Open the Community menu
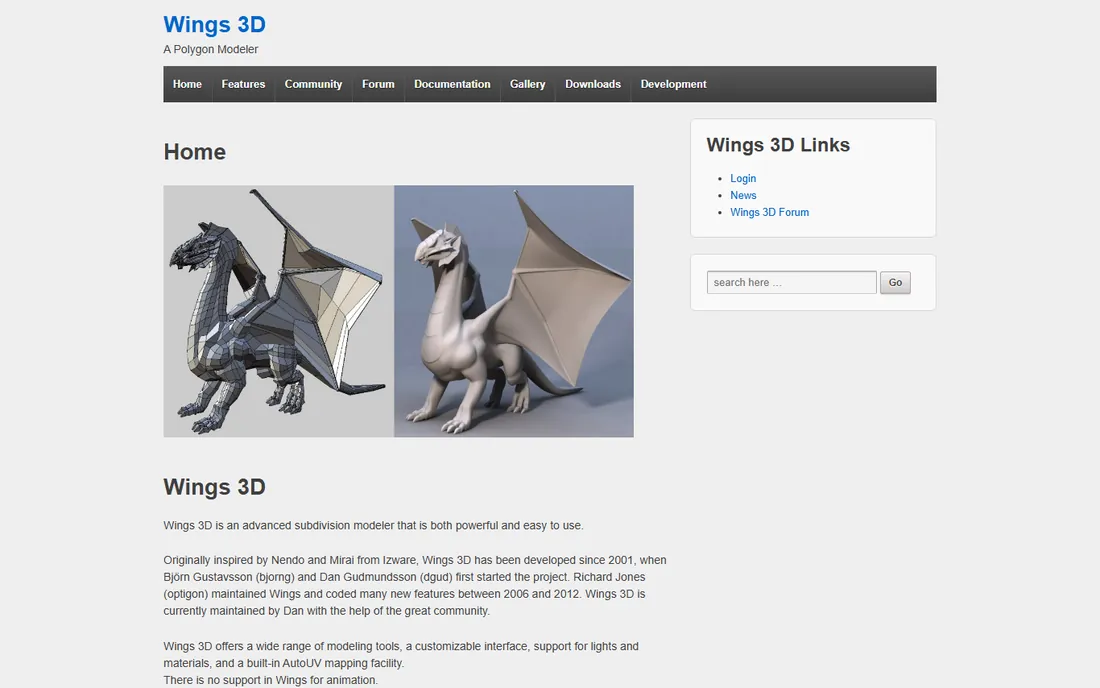The height and width of the screenshot is (688, 1100). point(313,84)
